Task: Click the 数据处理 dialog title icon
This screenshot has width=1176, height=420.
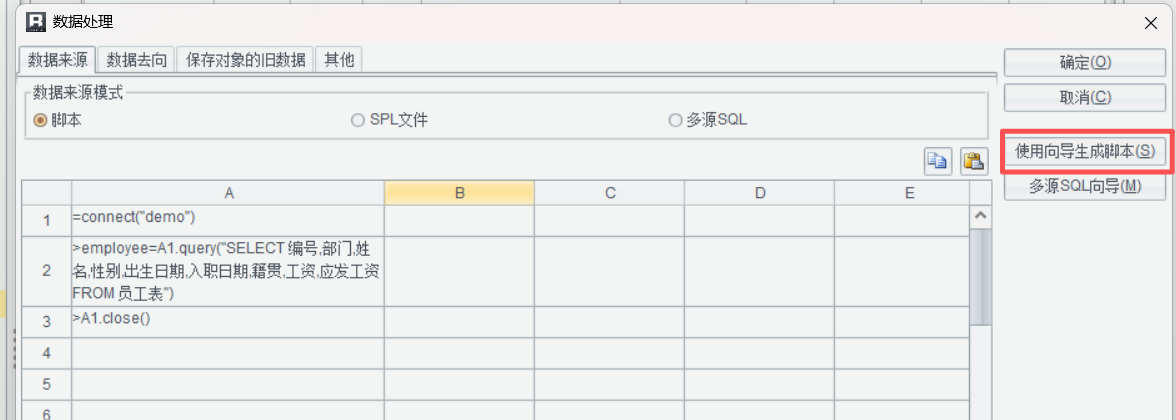Action: click(35, 20)
